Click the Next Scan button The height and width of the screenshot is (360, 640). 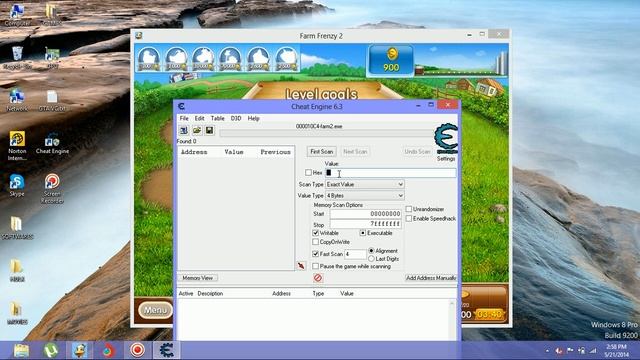pyautogui.click(x=355, y=152)
